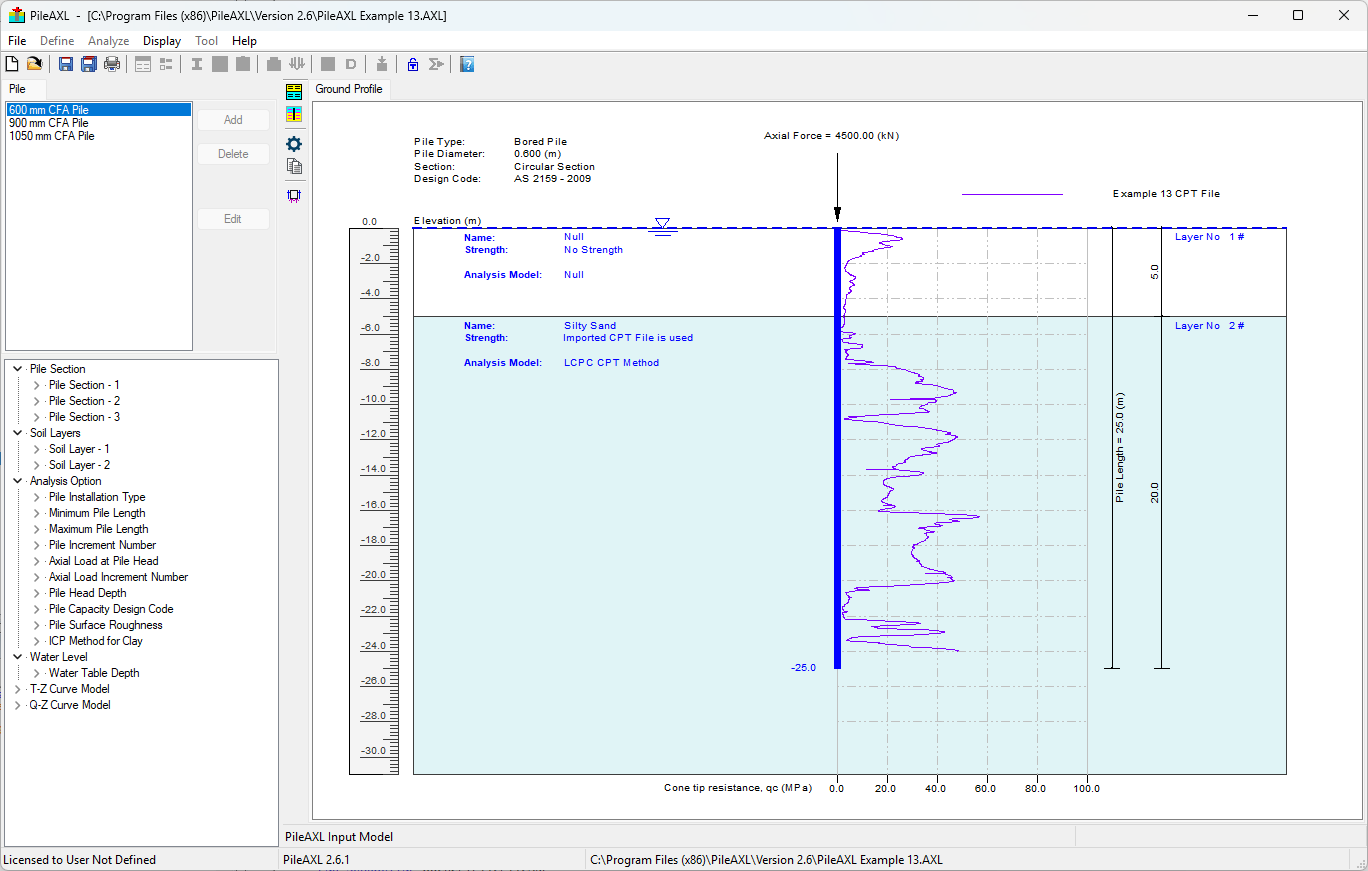This screenshot has height=871, width=1368.
Task: Click the pile in soil layers icon
Action: (294, 114)
